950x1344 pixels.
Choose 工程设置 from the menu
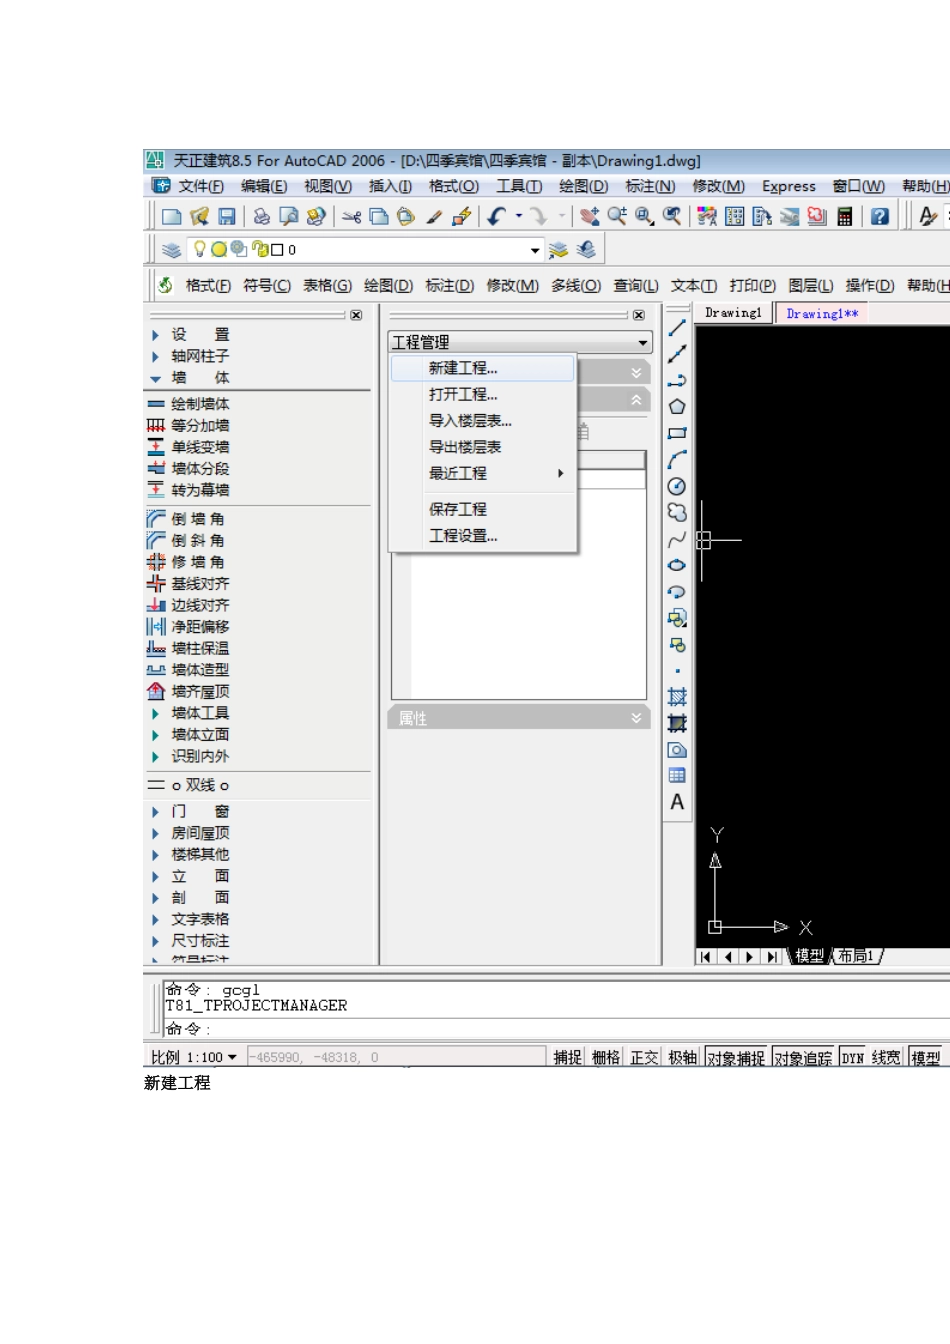click(482, 535)
